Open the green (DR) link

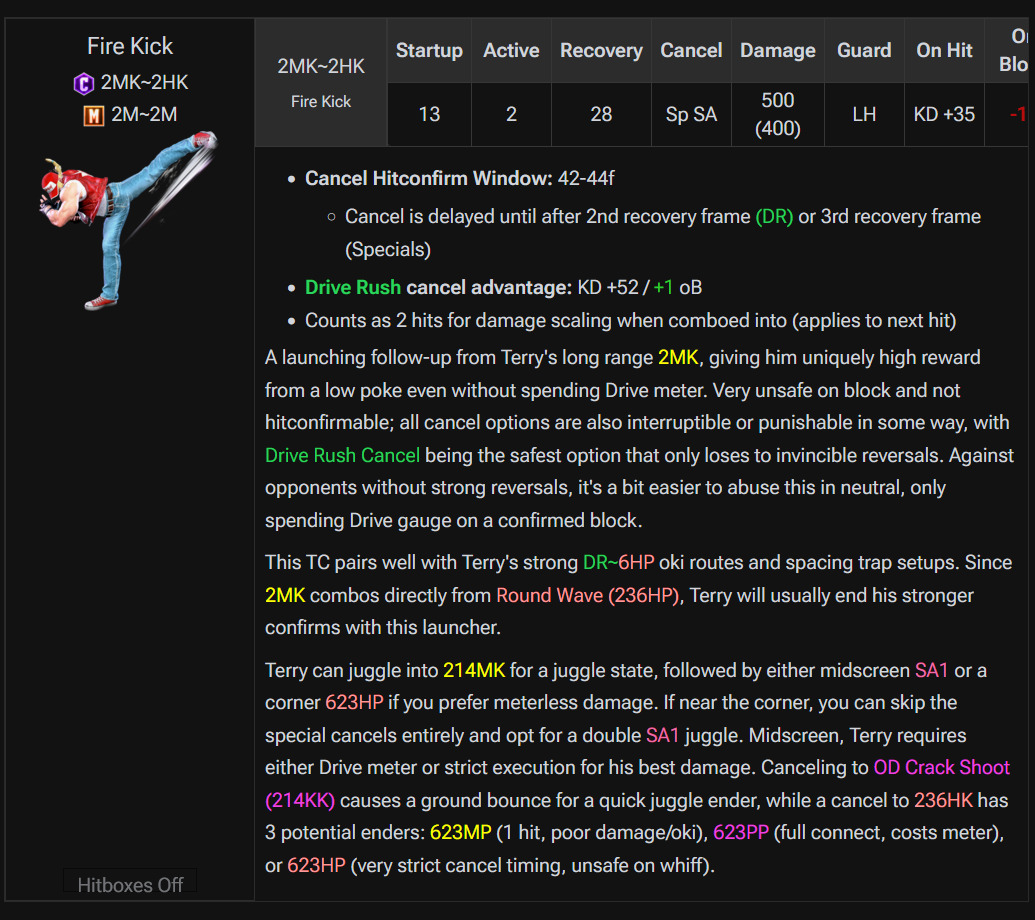(x=774, y=216)
